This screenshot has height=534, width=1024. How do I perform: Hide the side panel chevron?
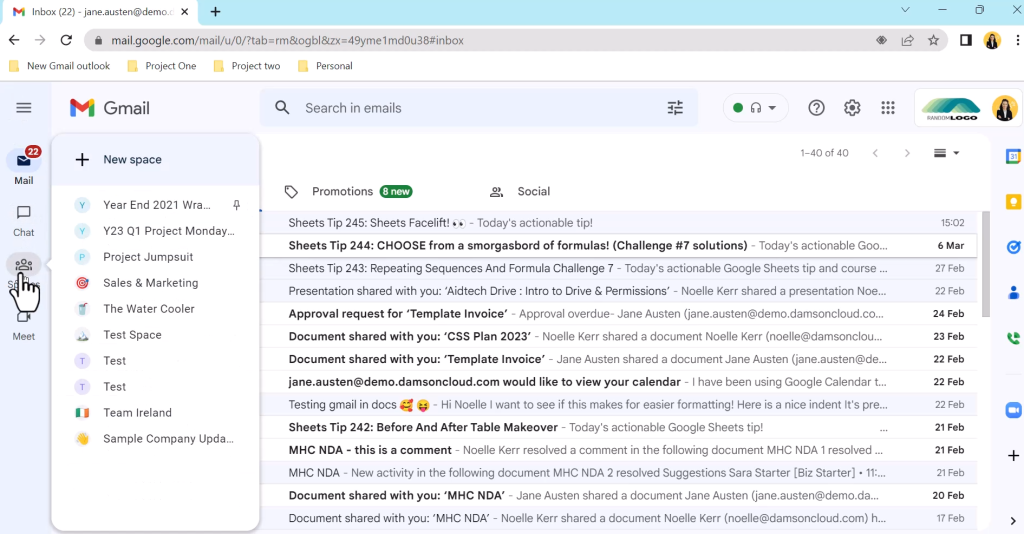pos(1013,520)
